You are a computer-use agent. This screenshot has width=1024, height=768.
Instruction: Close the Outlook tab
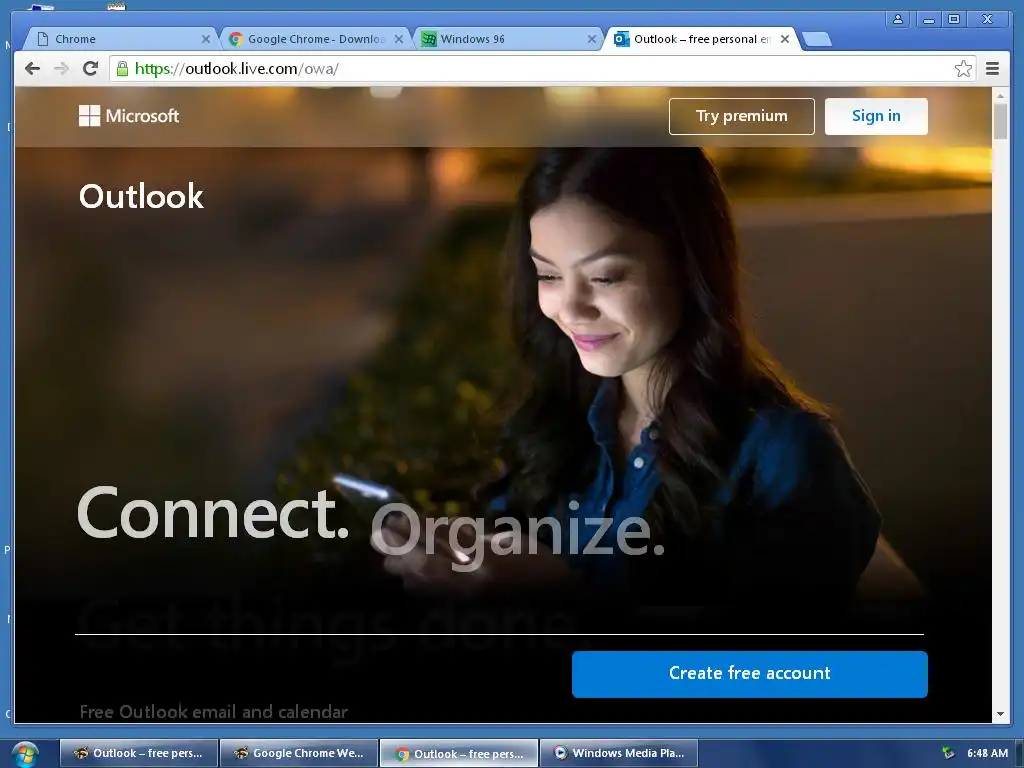click(x=785, y=39)
